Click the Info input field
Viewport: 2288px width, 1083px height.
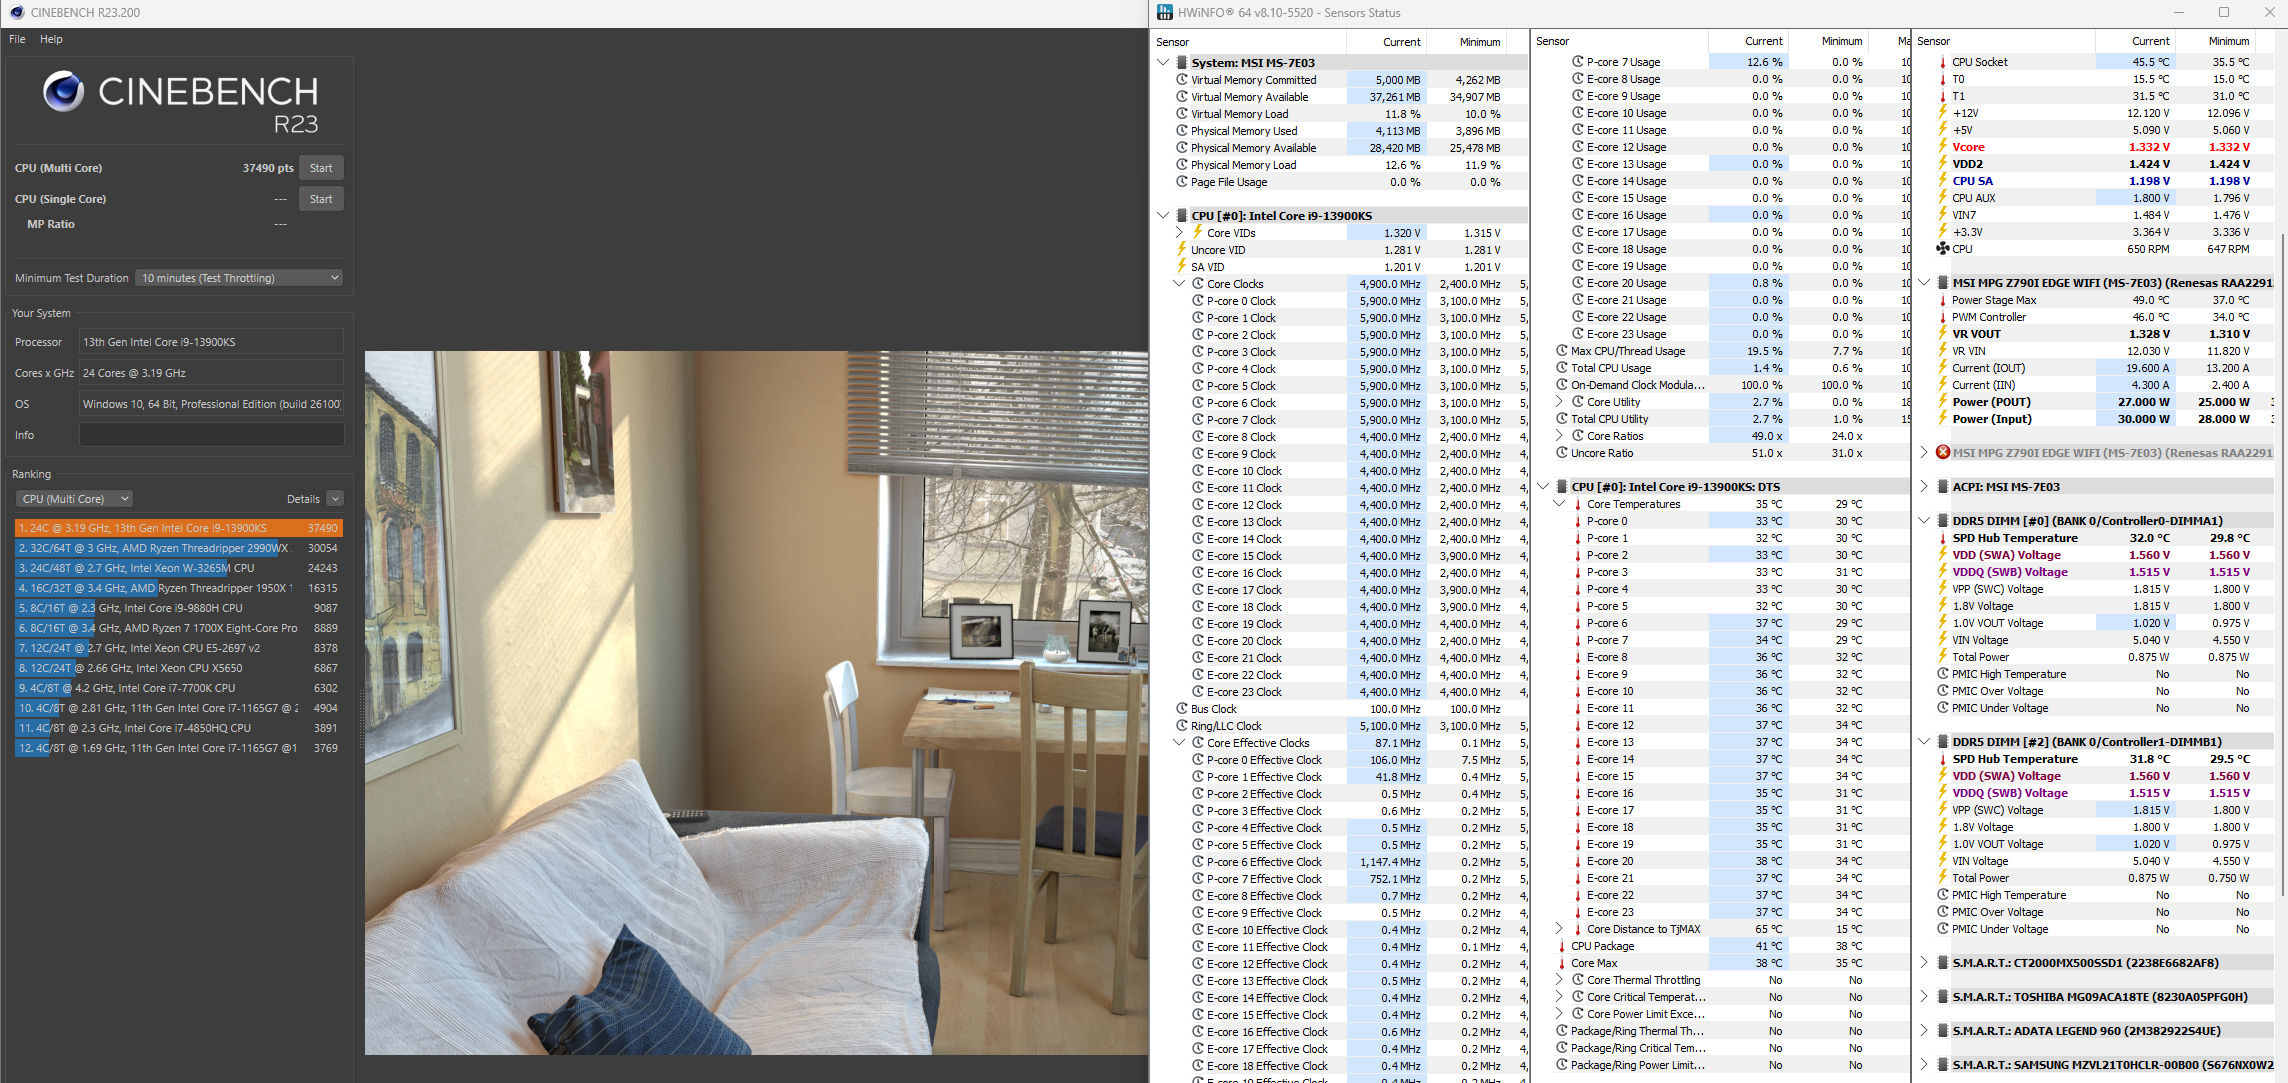[211, 435]
